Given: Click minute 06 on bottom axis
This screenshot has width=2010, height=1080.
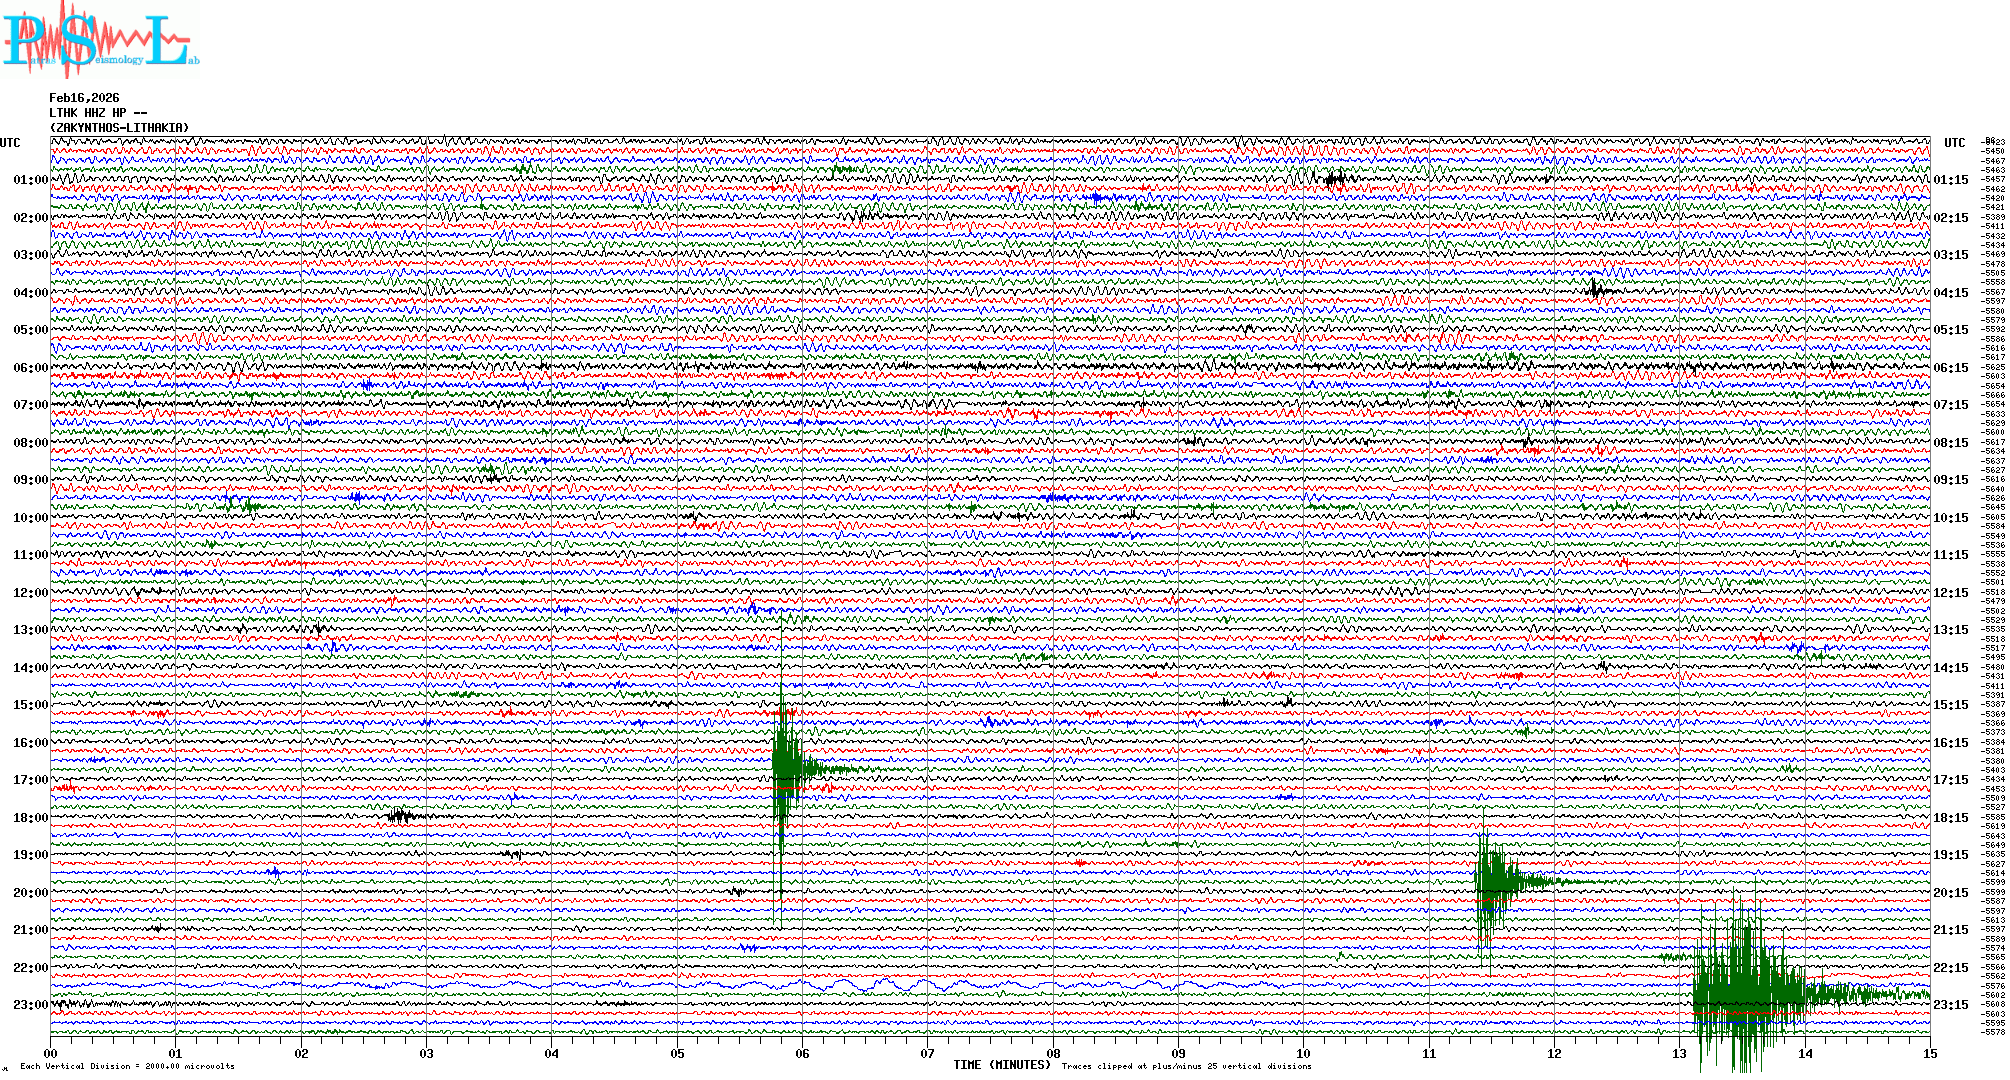Looking at the screenshot, I should pyautogui.click(x=802, y=1054).
